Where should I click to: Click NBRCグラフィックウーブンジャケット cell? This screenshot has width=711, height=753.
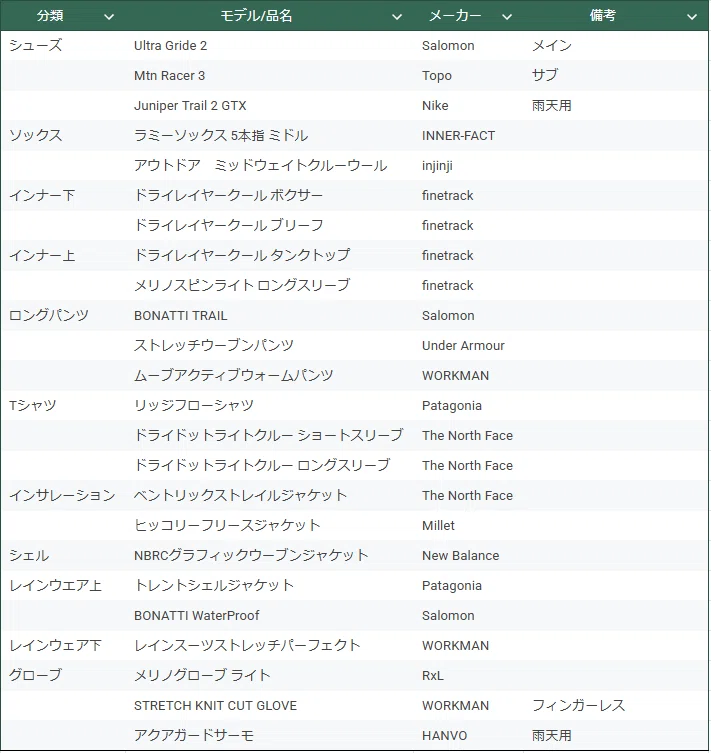click(251, 555)
